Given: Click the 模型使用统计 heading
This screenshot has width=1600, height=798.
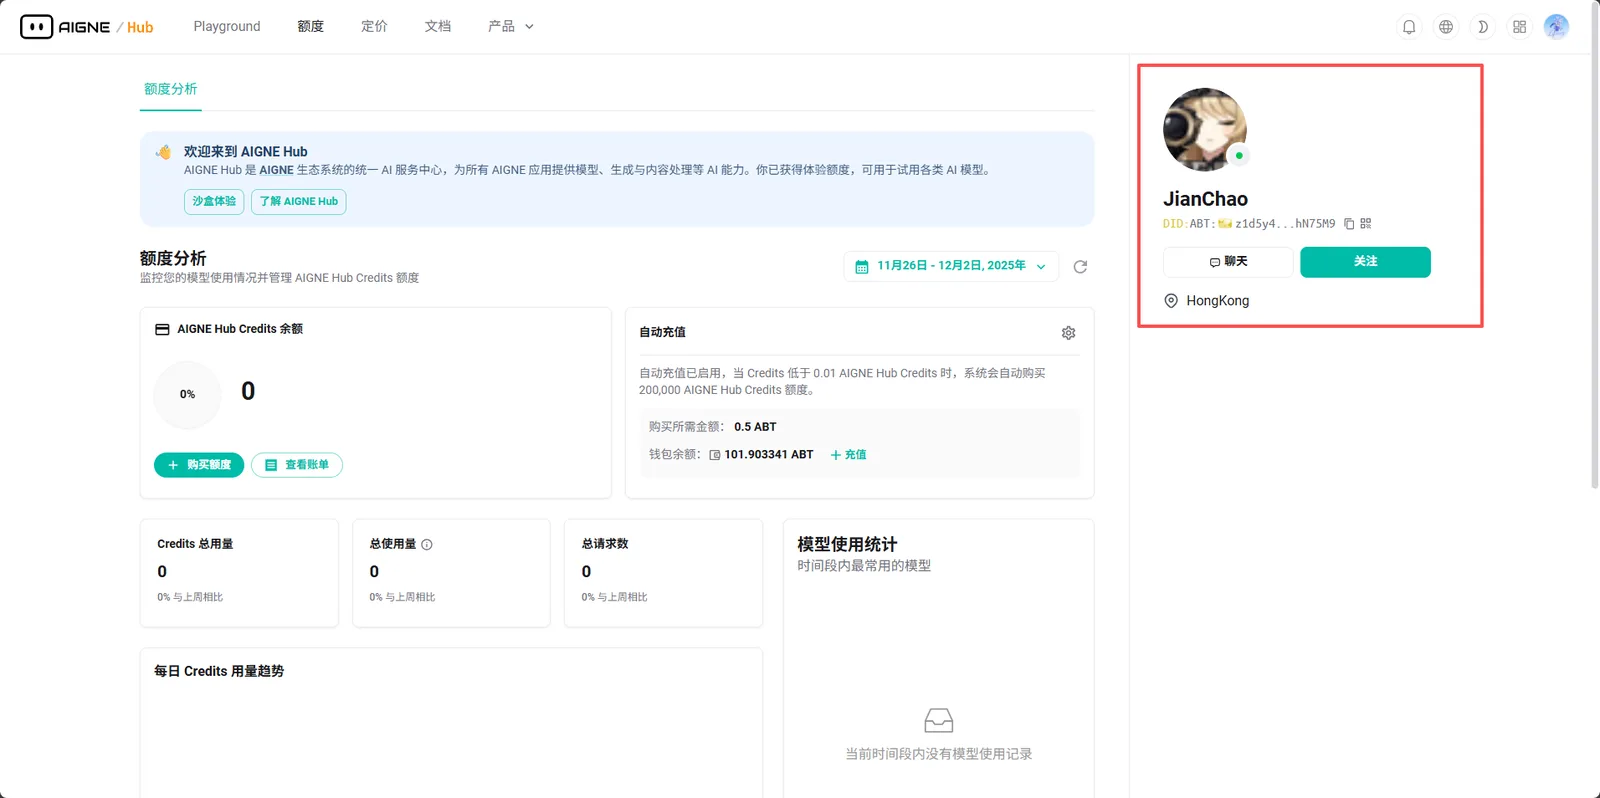Looking at the screenshot, I should click(847, 545).
